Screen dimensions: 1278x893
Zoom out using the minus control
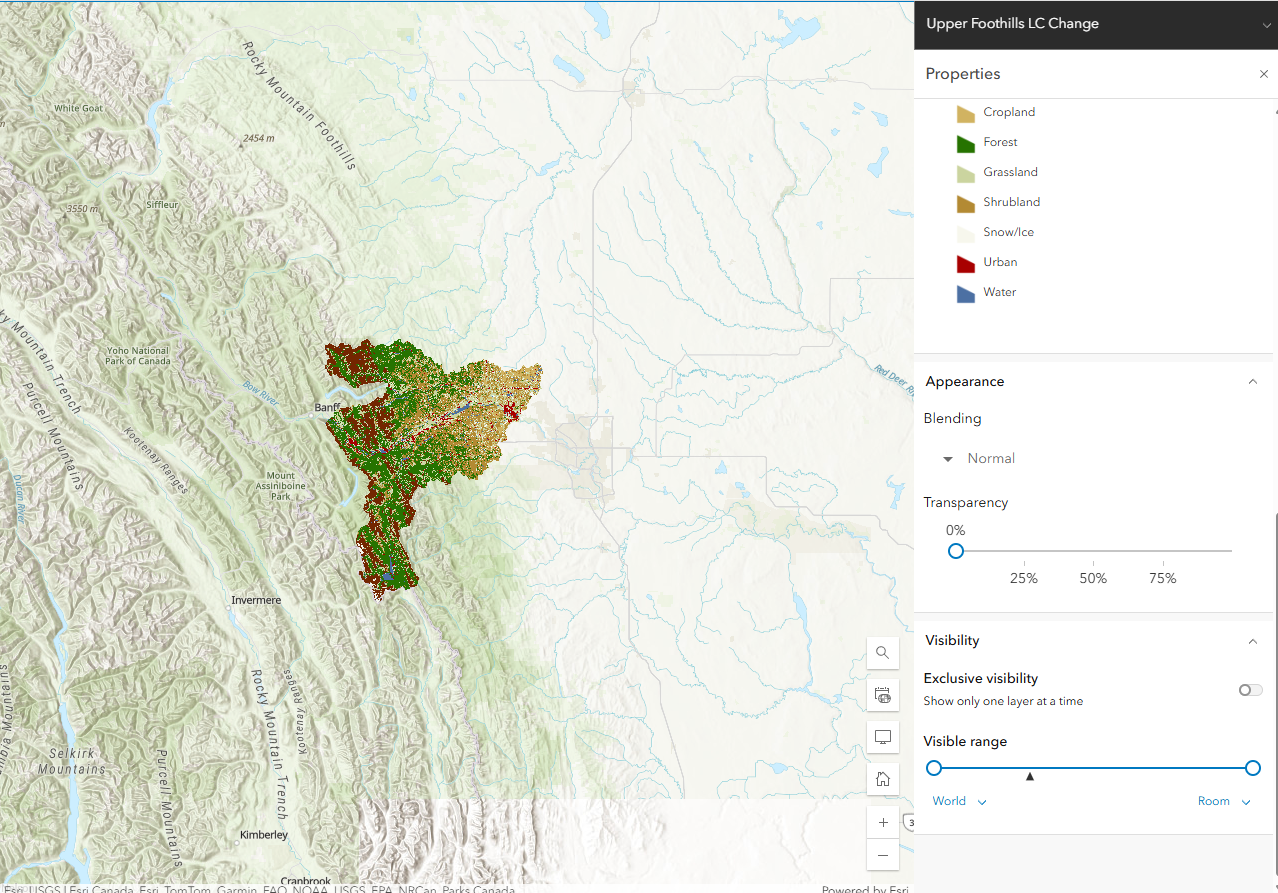[883, 855]
